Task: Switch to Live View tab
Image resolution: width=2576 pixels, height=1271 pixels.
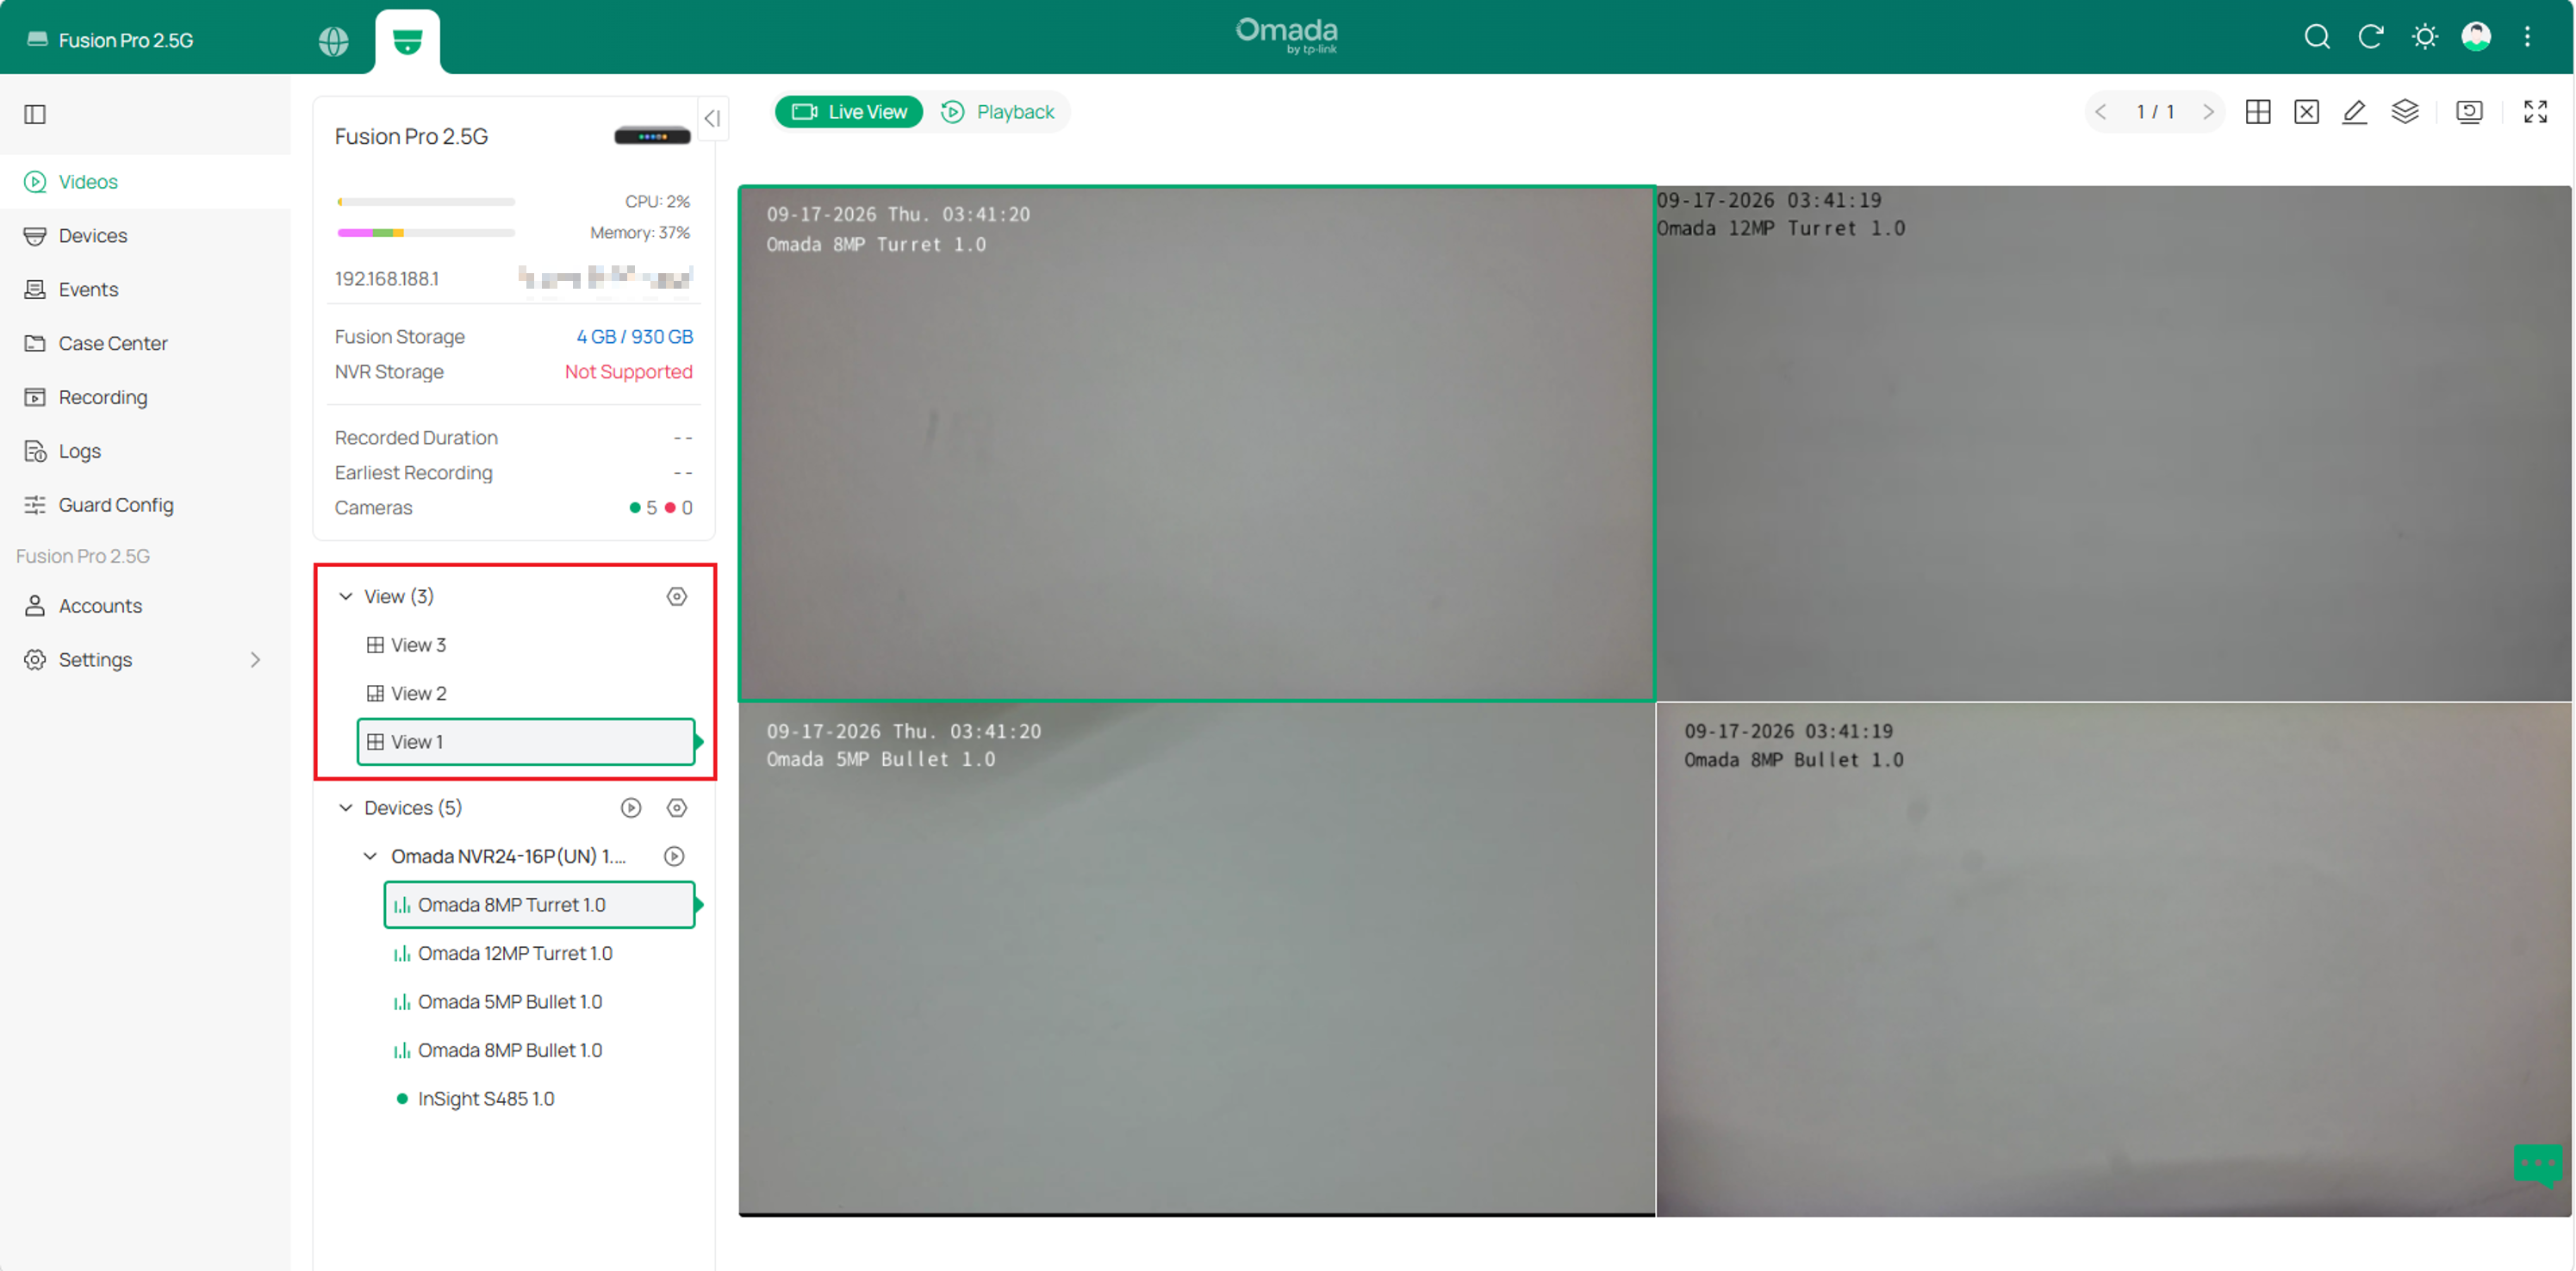Action: 849,112
